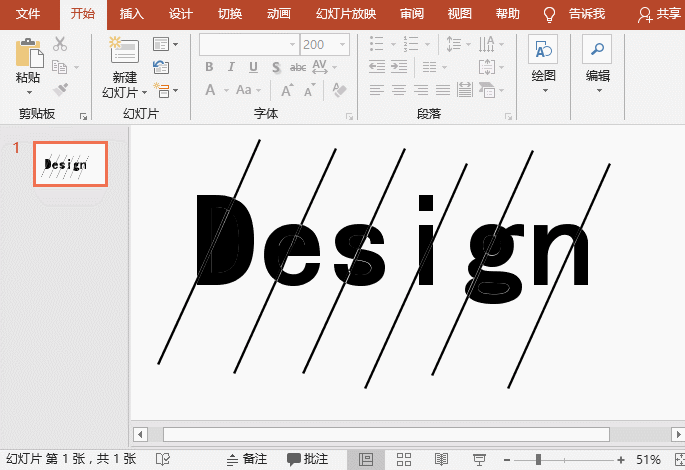
Task: Click the 共享 (Share) button
Action: pyautogui.click(x=659, y=14)
